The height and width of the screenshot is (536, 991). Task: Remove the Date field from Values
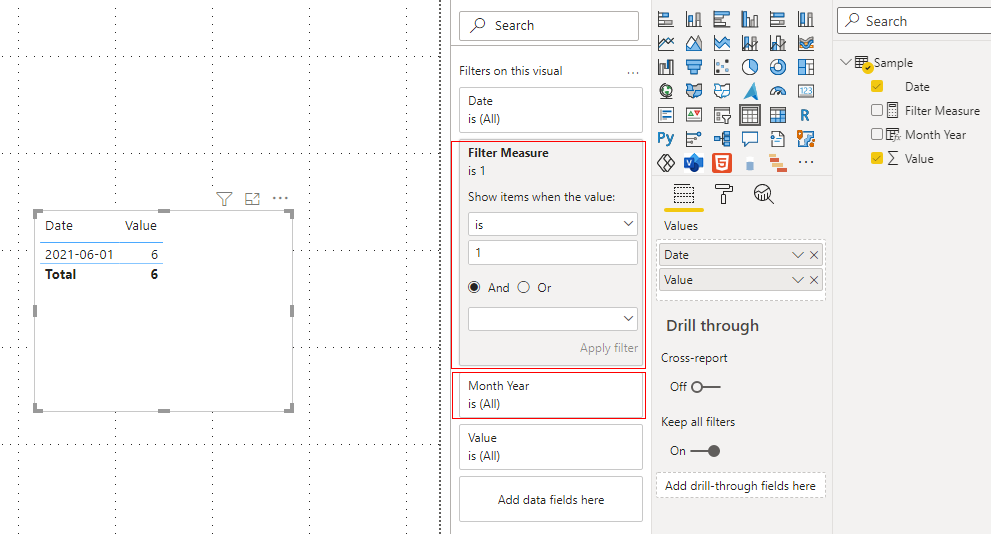click(x=814, y=255)
